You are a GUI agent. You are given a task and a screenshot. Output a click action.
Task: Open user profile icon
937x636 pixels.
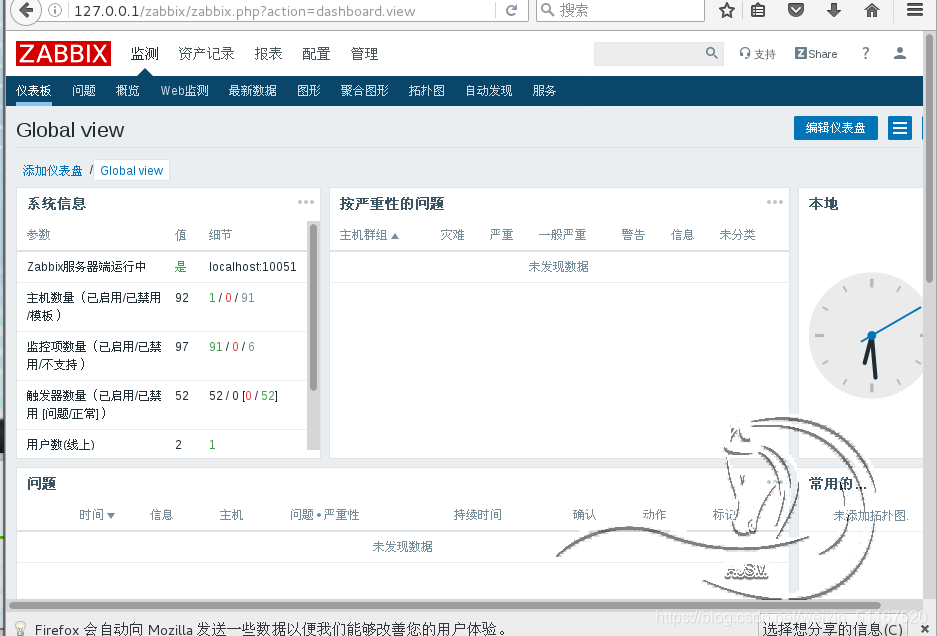tap(899, 53)
